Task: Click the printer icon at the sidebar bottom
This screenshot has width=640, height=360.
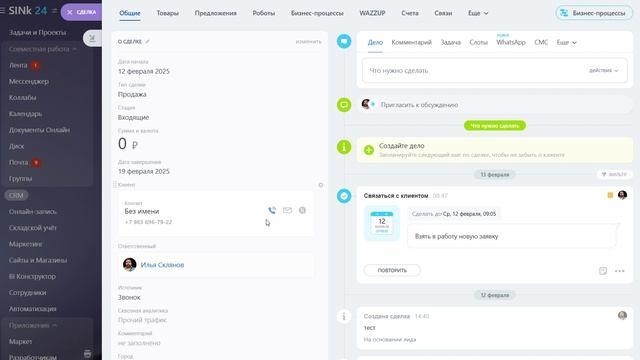Action: 87,353
